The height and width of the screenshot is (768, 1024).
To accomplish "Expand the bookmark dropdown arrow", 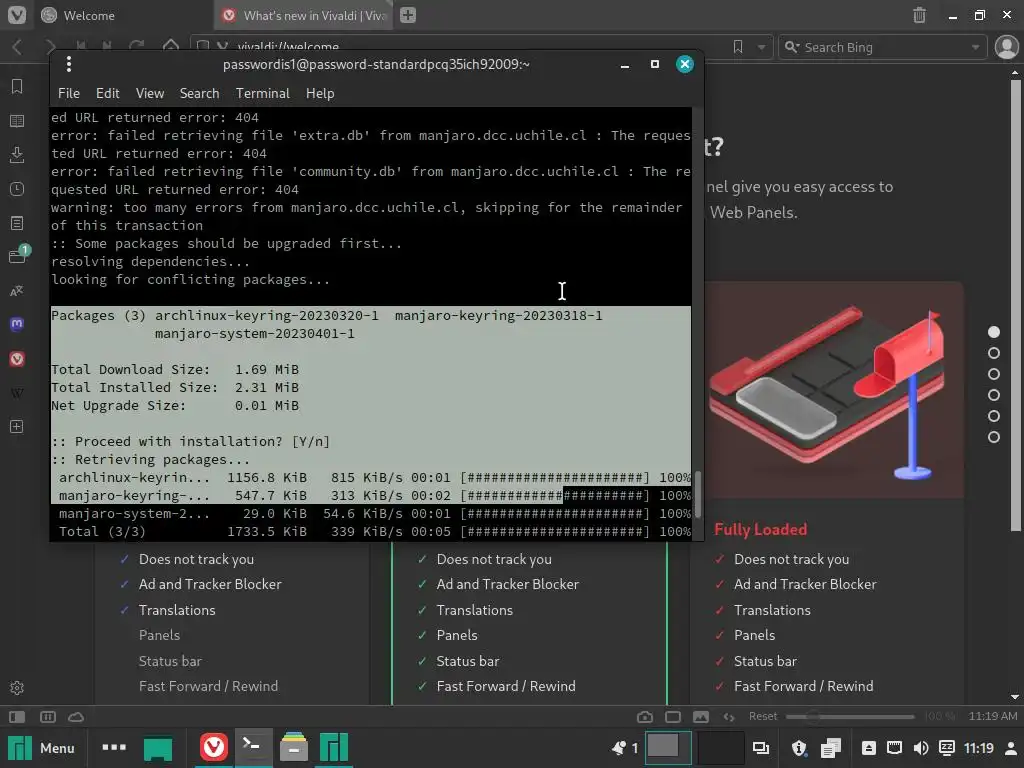I will tap(761, 47).
